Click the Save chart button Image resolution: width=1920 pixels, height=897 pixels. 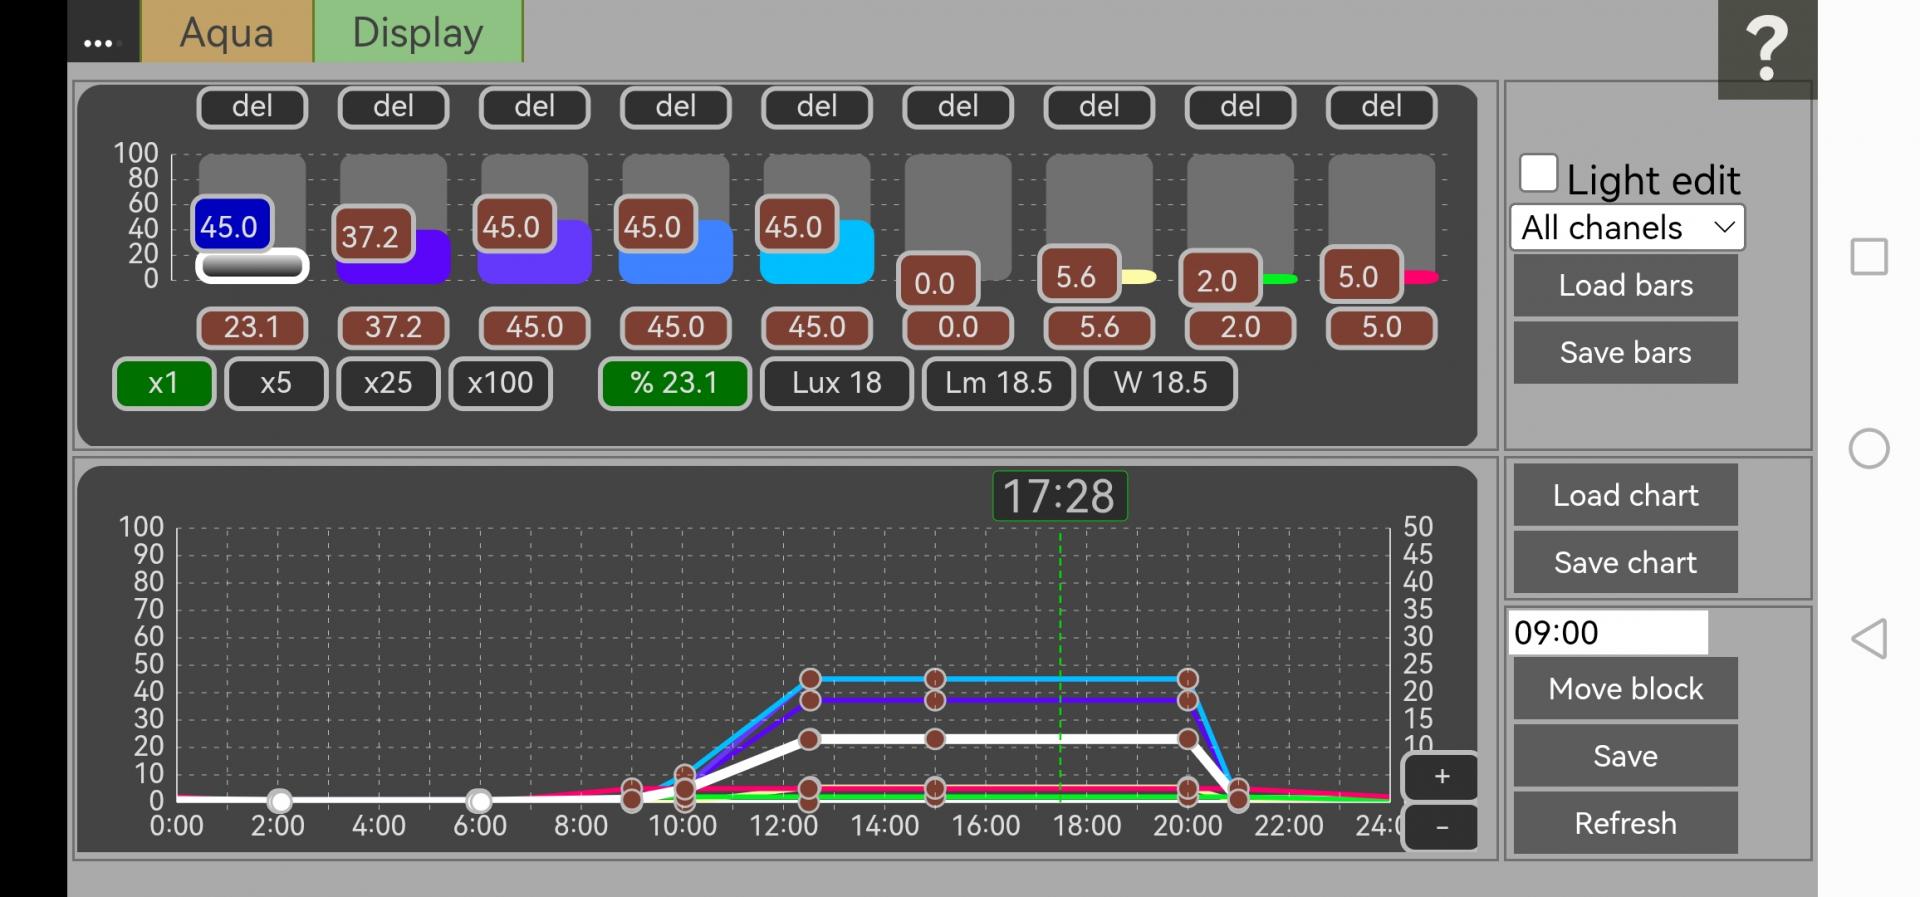click(x=1625, y=563)
